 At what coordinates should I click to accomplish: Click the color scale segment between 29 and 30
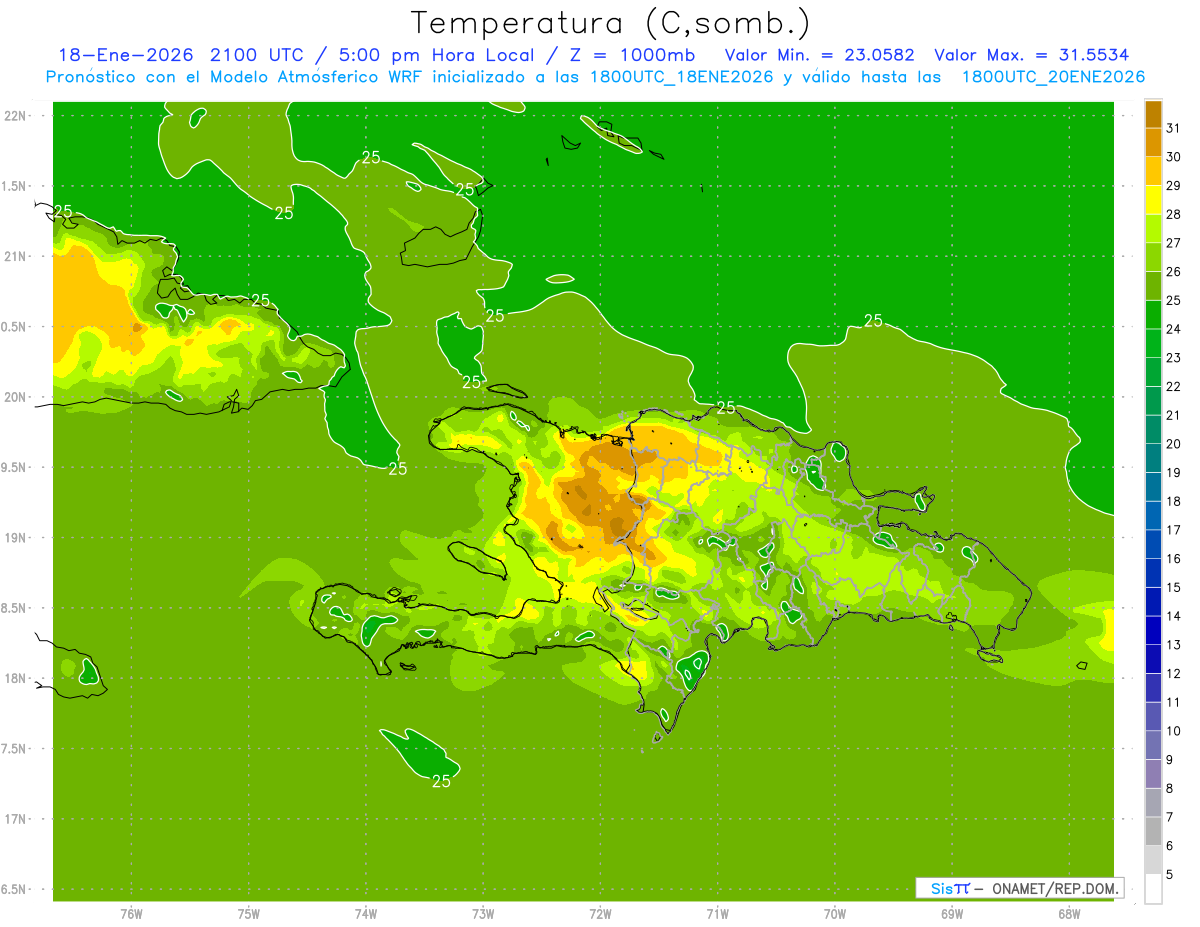(1153, 172)
